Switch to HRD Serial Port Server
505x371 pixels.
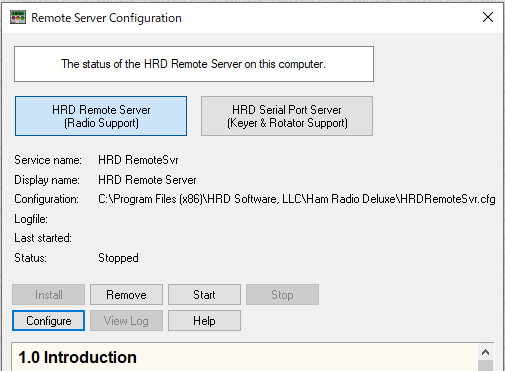coord(287,116)
